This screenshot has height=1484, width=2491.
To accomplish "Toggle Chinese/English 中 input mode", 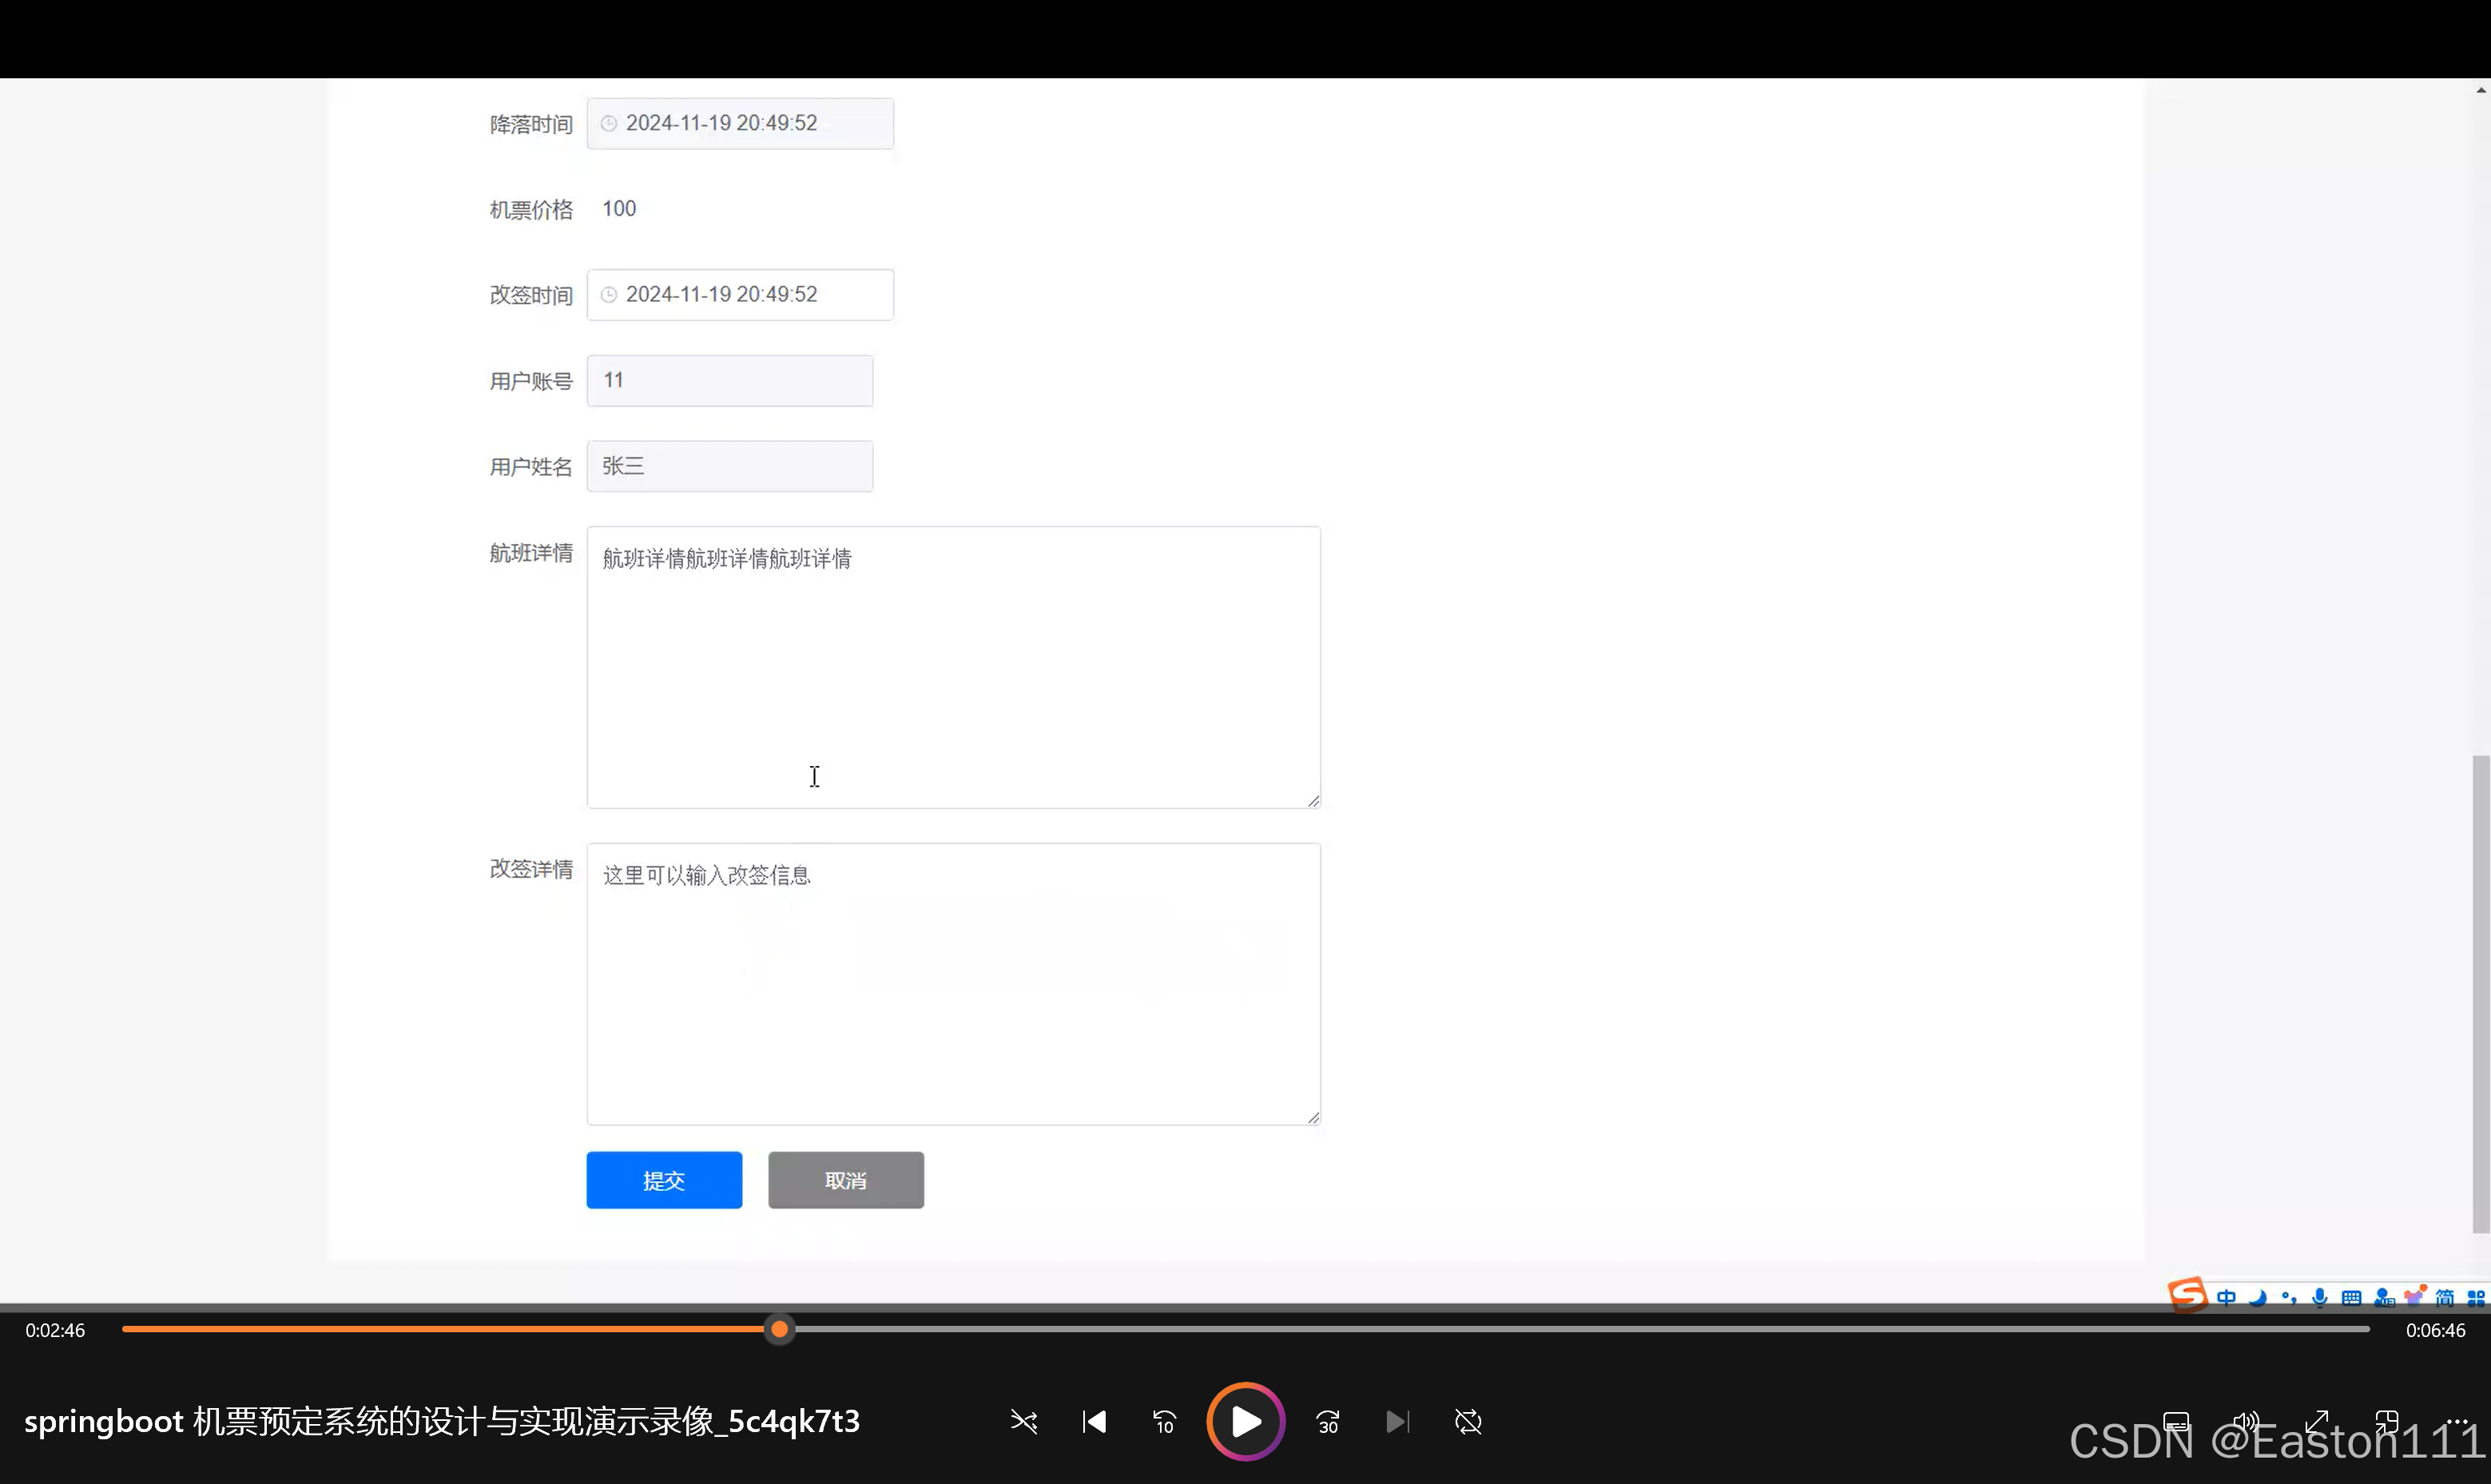I will [x=2226, y=1297].
